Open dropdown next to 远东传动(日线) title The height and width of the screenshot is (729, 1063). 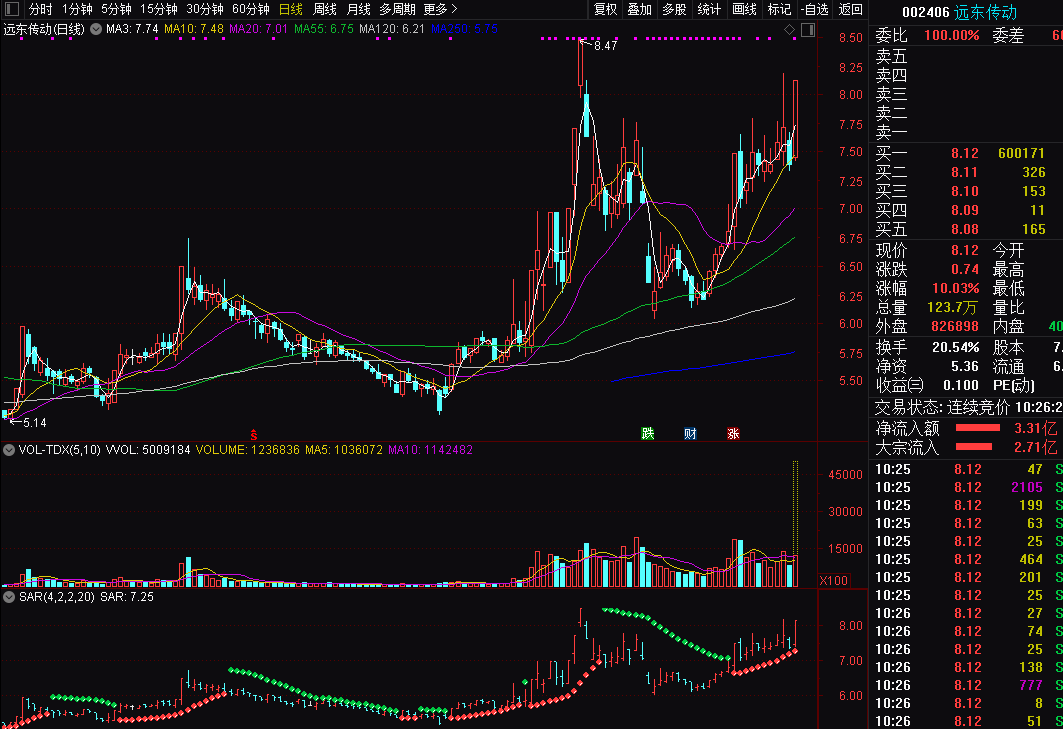(95, 30)
